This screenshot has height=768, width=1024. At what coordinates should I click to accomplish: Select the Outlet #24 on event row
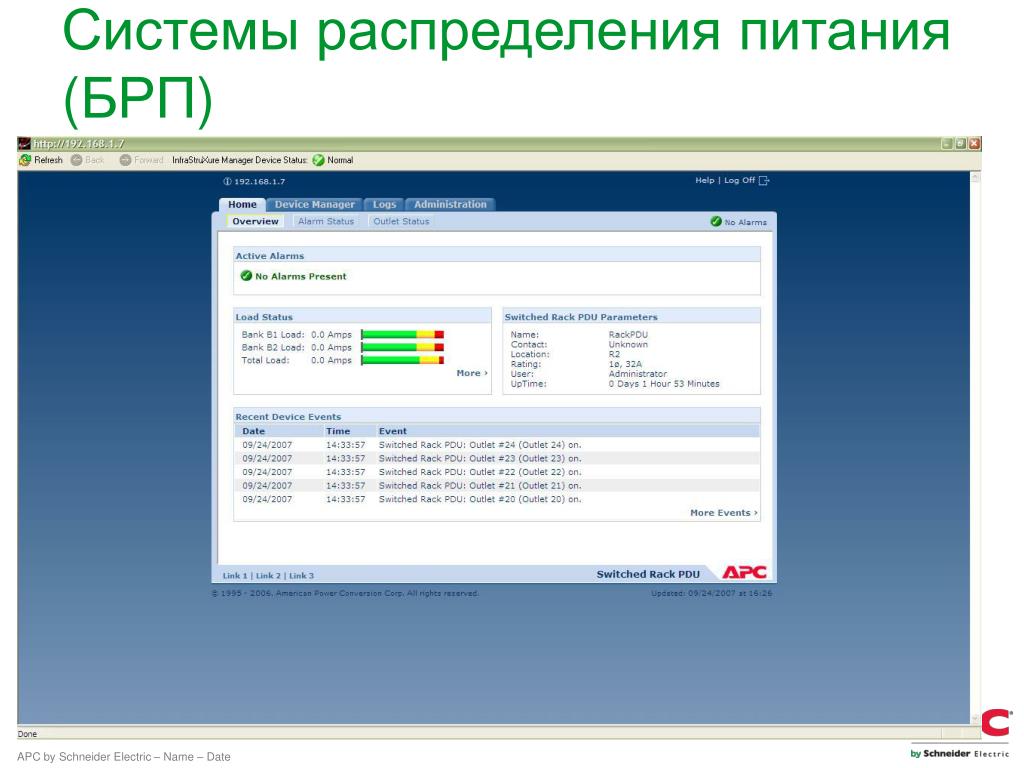click(497, 445)
